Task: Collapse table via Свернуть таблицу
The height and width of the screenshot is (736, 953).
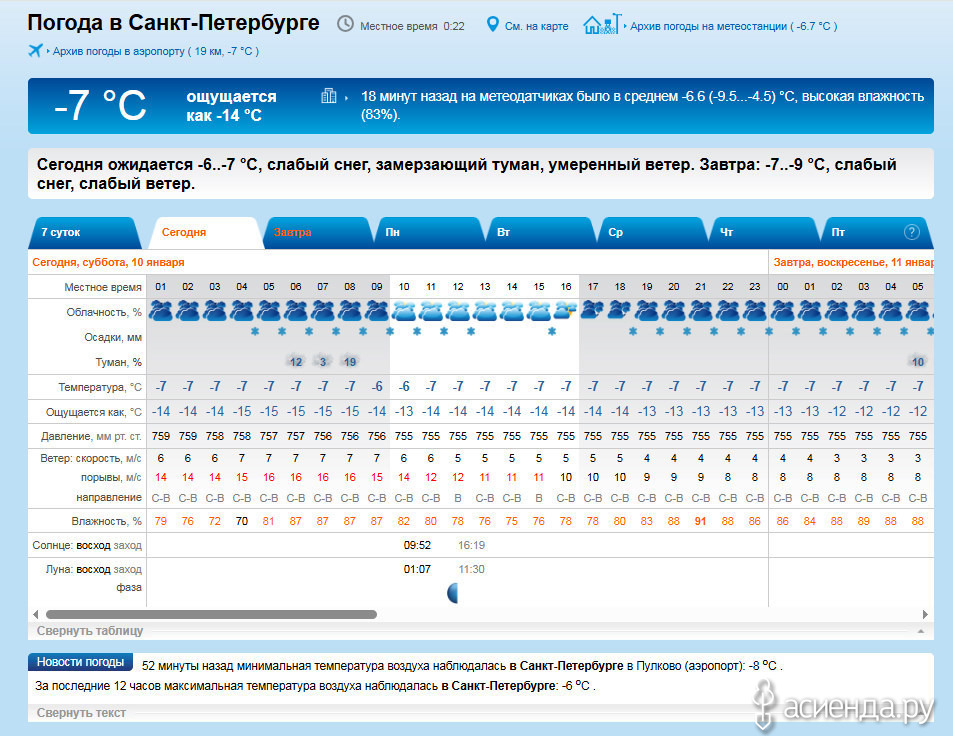Action: pos(90,631)
